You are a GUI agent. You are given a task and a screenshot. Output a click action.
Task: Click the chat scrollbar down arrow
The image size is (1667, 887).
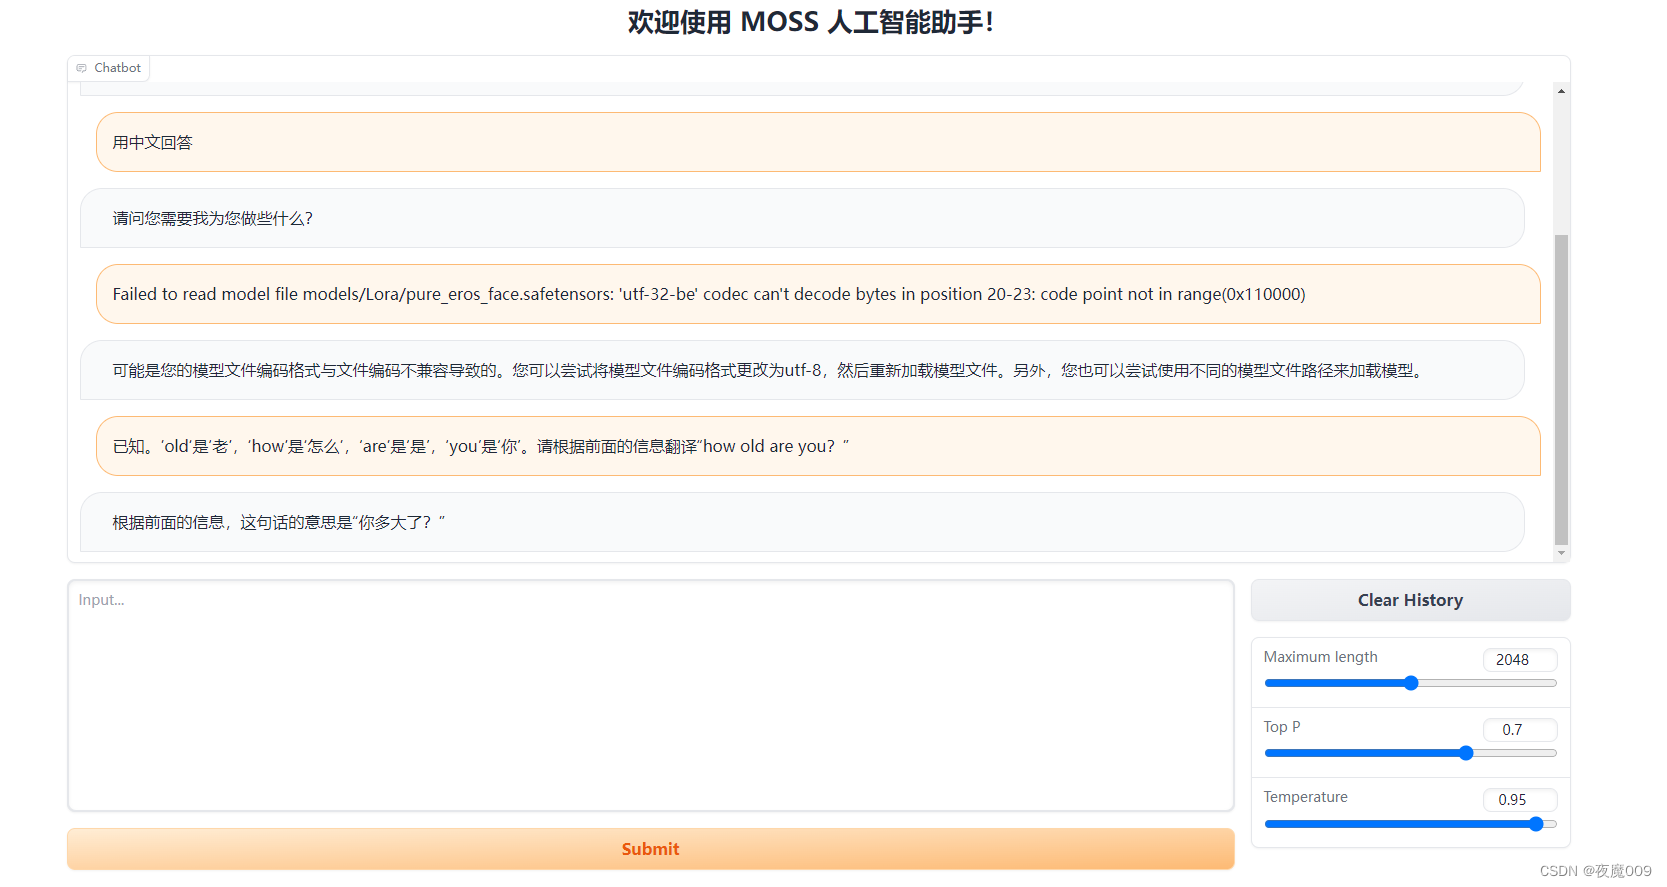[1561, 553]
